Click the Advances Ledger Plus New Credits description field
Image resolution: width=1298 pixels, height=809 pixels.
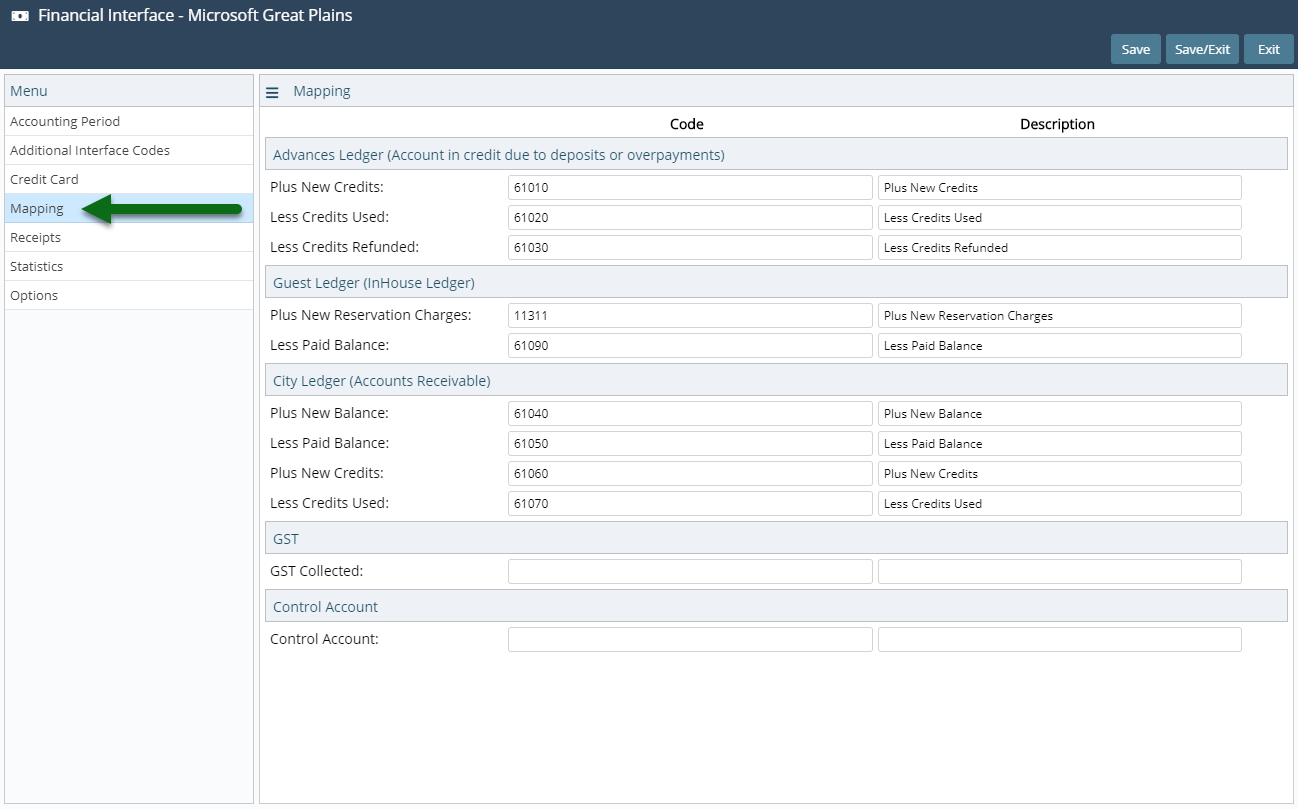(x=1060, y=187)
